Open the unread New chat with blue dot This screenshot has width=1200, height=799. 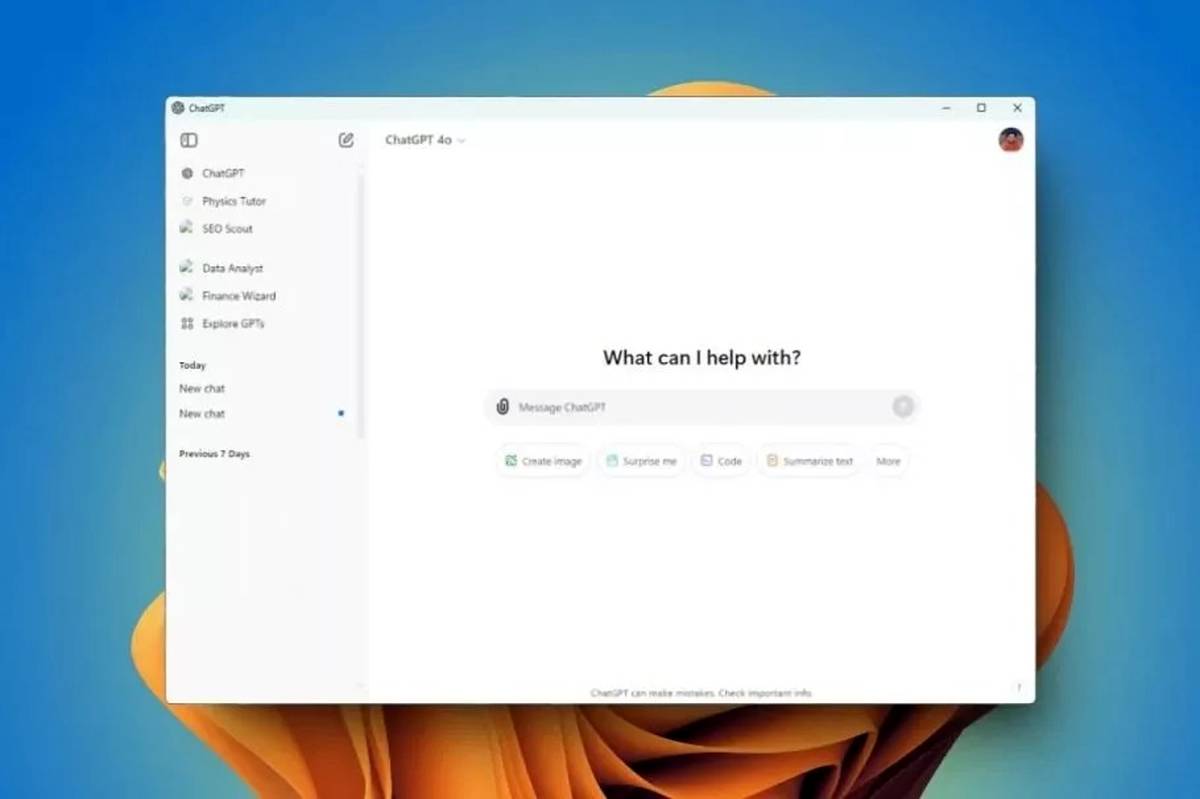202,414
